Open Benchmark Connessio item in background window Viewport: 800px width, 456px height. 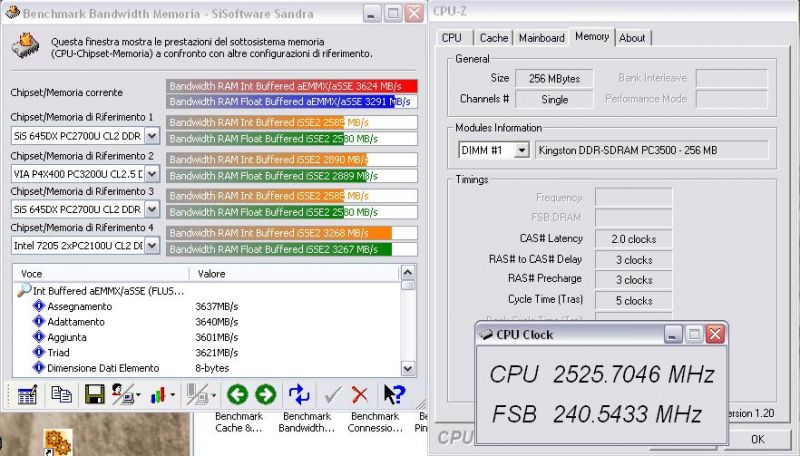[x=375, y=422]
